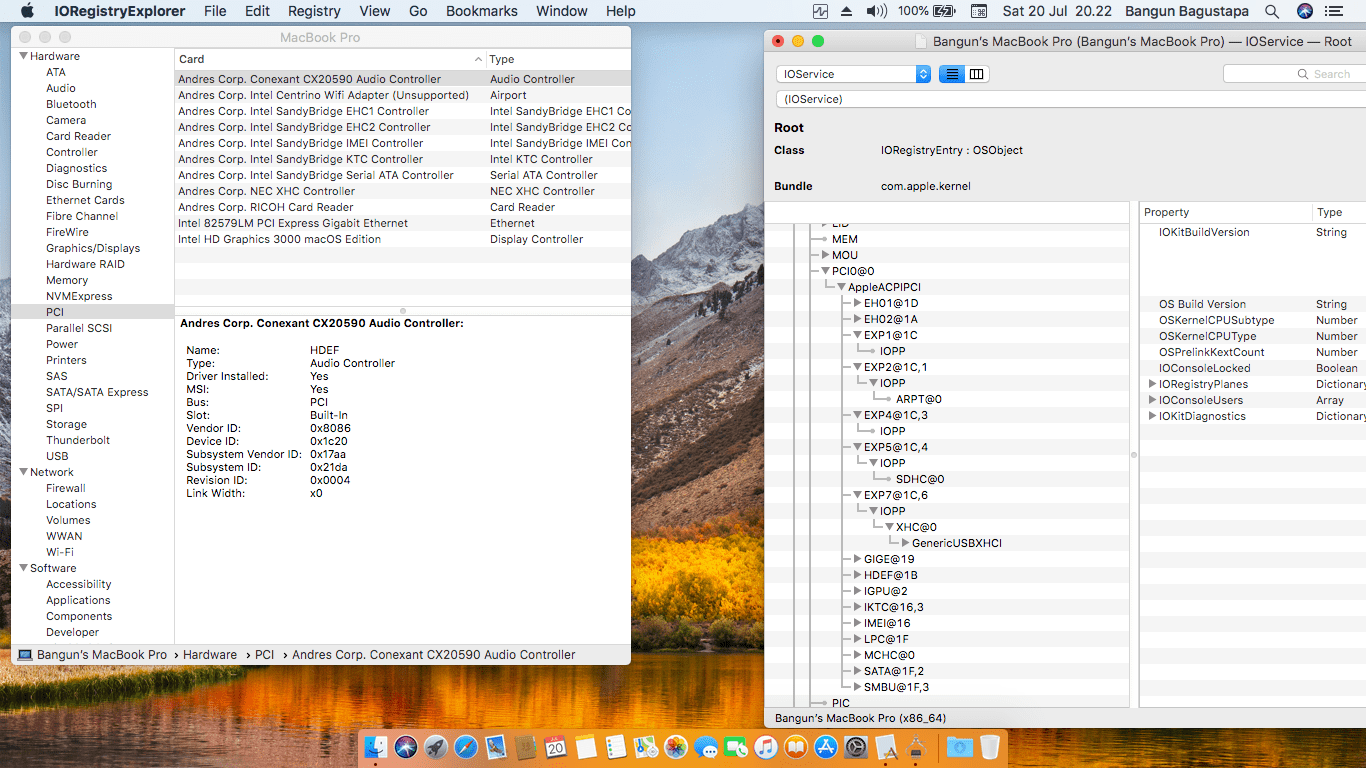Select Graphics/Displays in the sidebar
Image resolution: width=1366 pixels, height=768 pixels.
click(x=93, y=248)
